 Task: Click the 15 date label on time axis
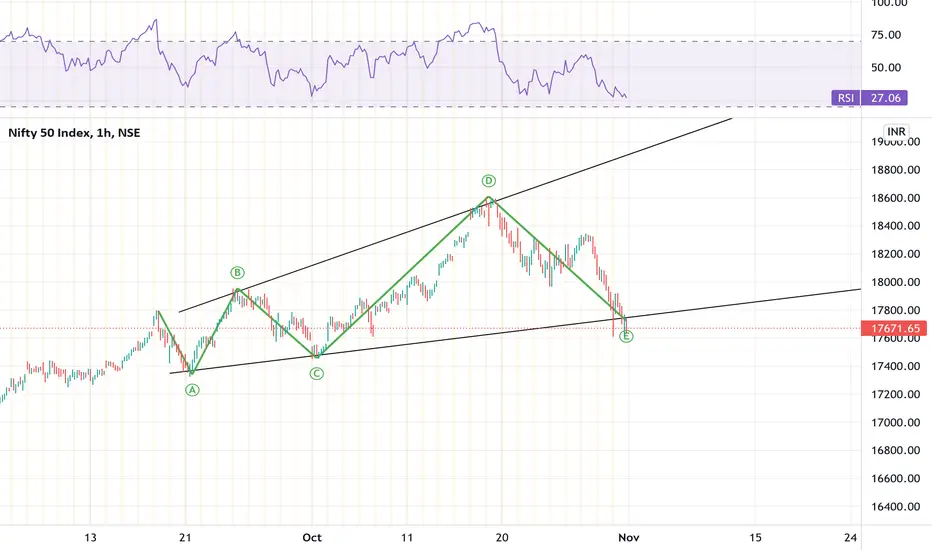pos(755,538)
